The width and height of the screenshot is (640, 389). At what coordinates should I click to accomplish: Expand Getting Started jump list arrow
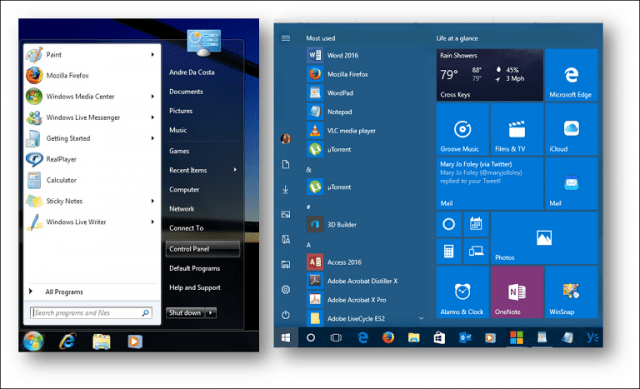(153, 138)
